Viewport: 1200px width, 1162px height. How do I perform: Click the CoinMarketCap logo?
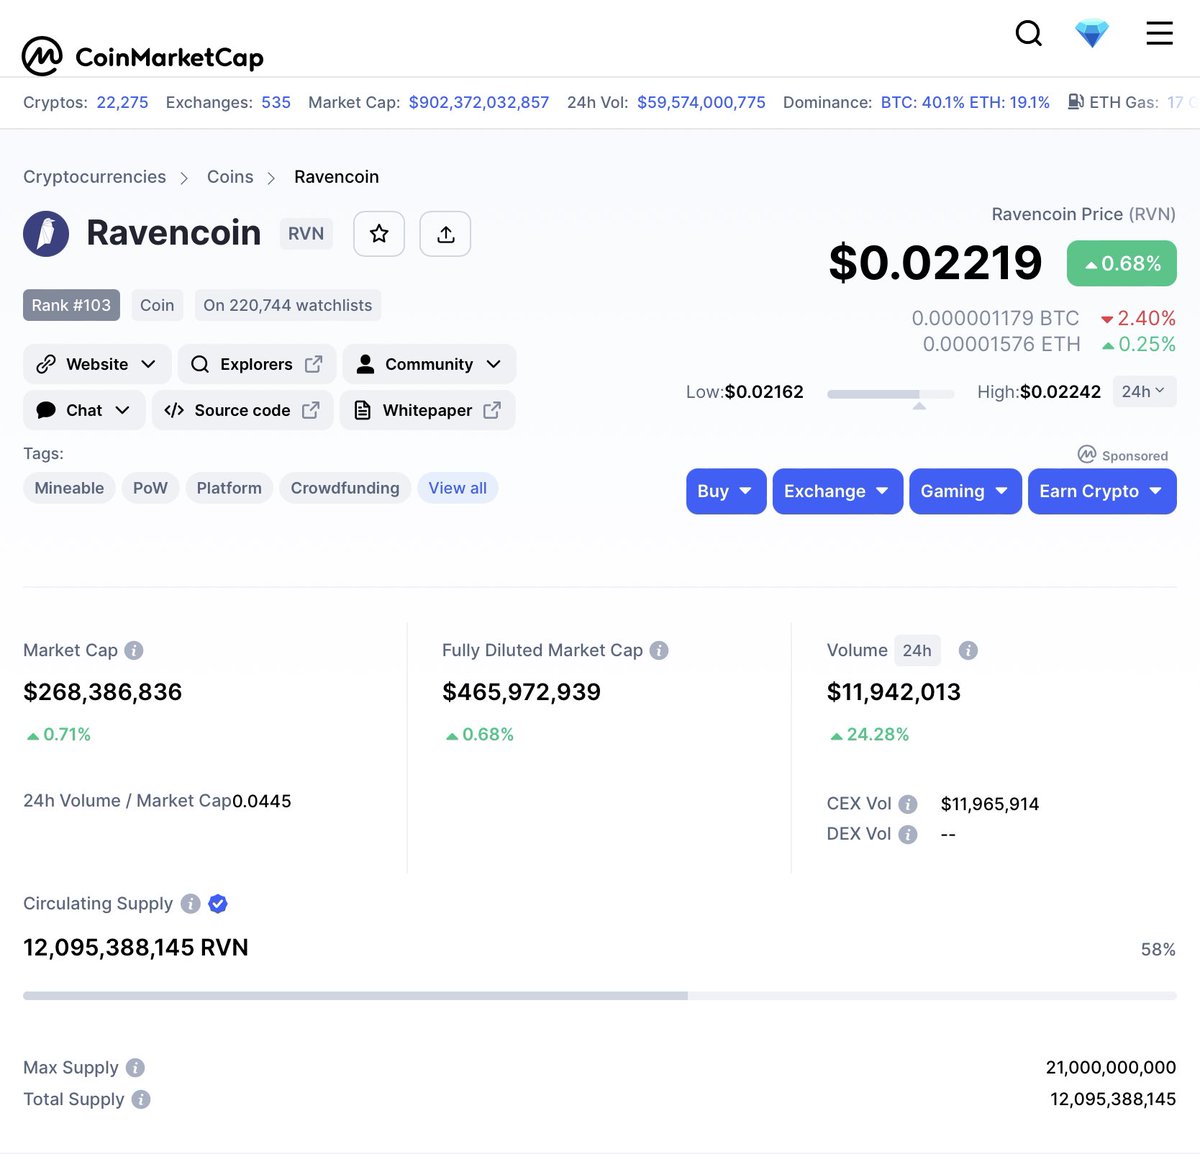tap(143, 57)
